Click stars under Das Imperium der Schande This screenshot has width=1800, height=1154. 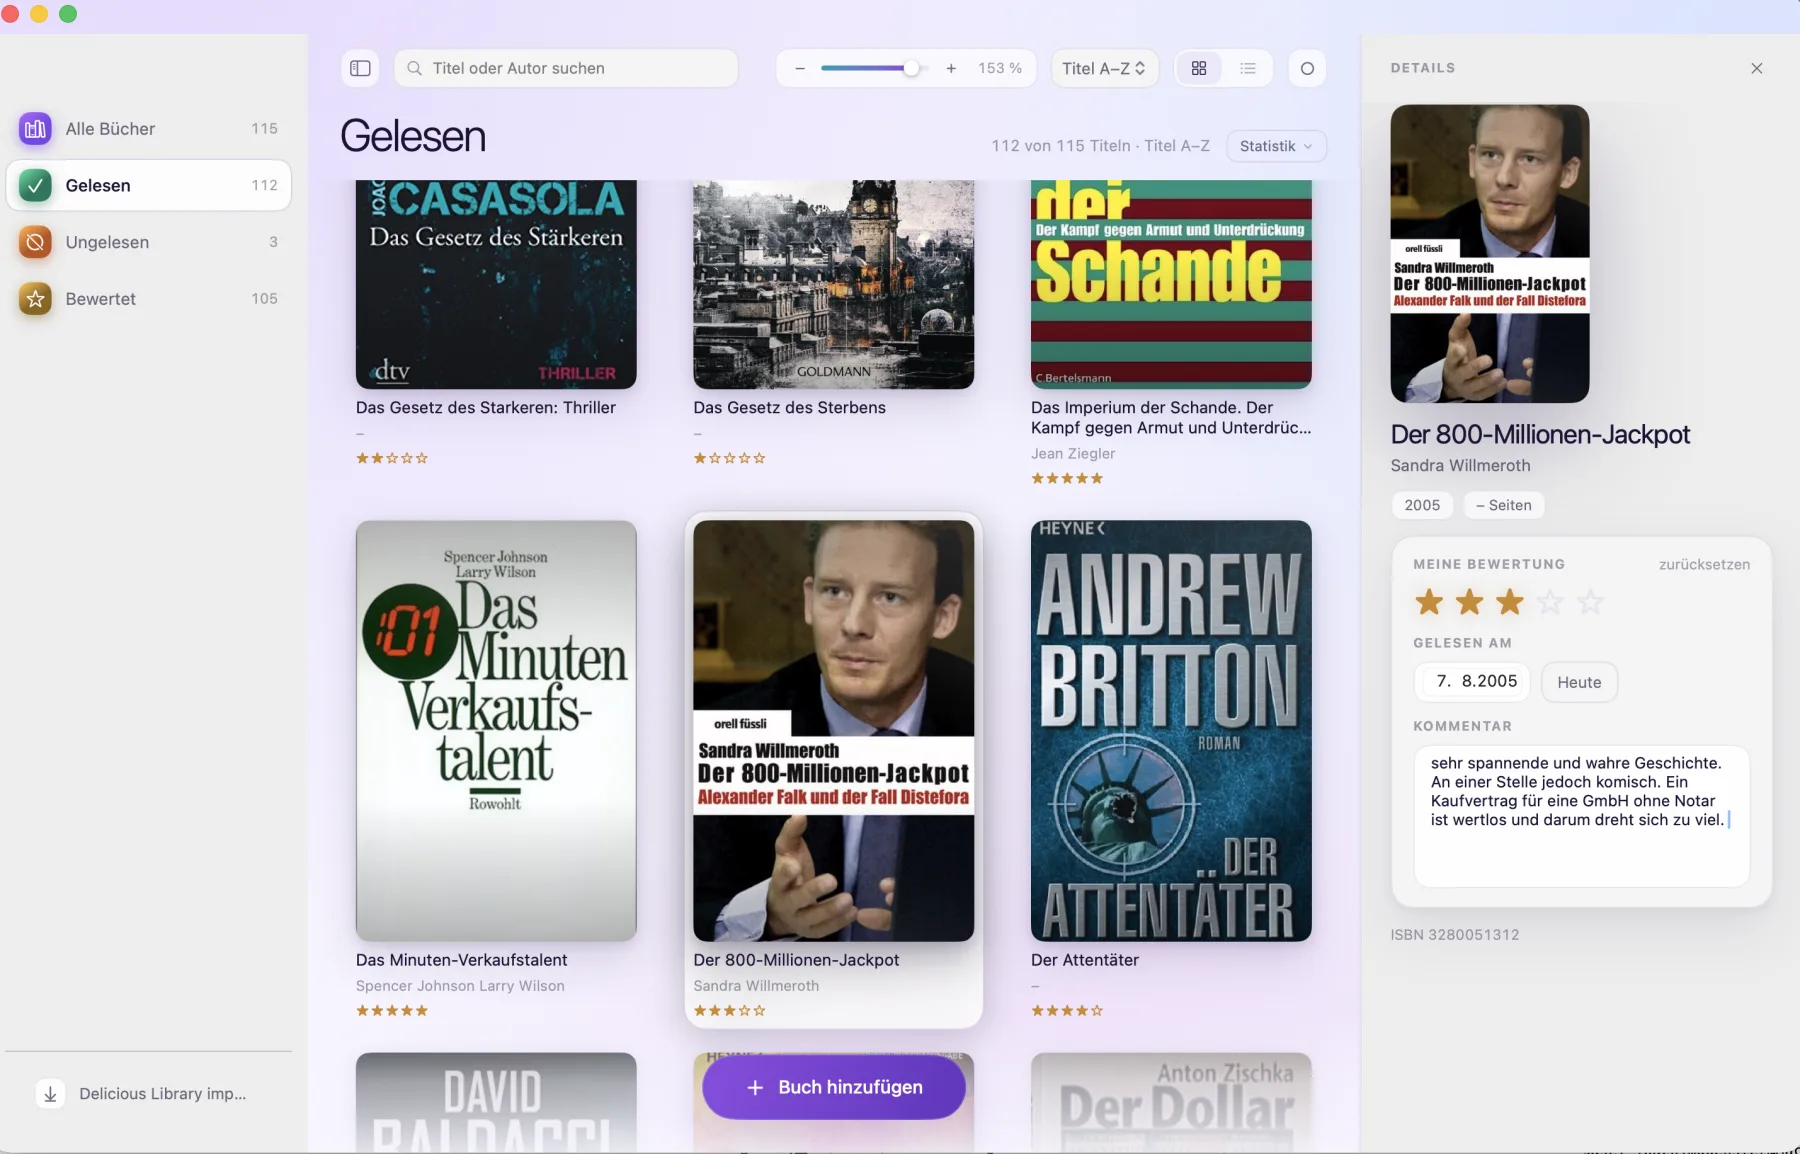[1067, 479]
